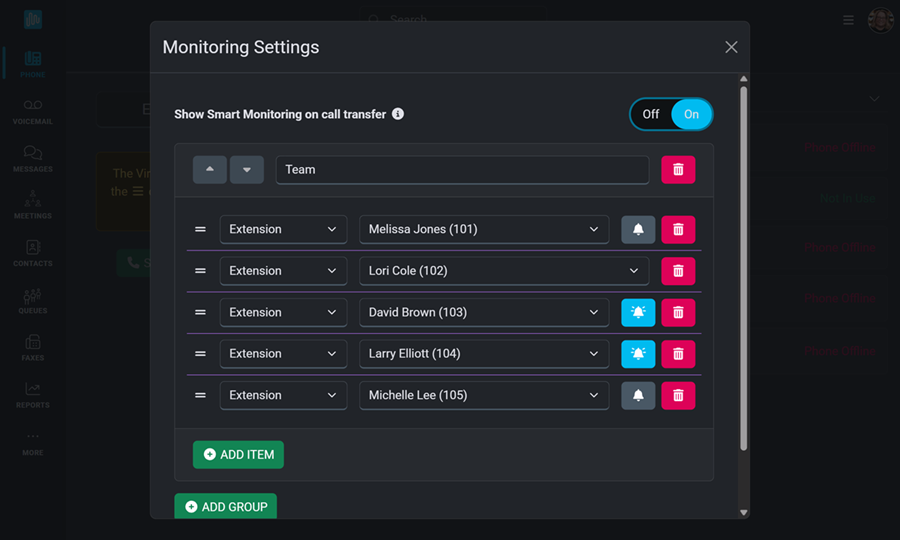900x540 pixels.
Task: Toggle bell alert for David Brown
Action: coord(638,312)
